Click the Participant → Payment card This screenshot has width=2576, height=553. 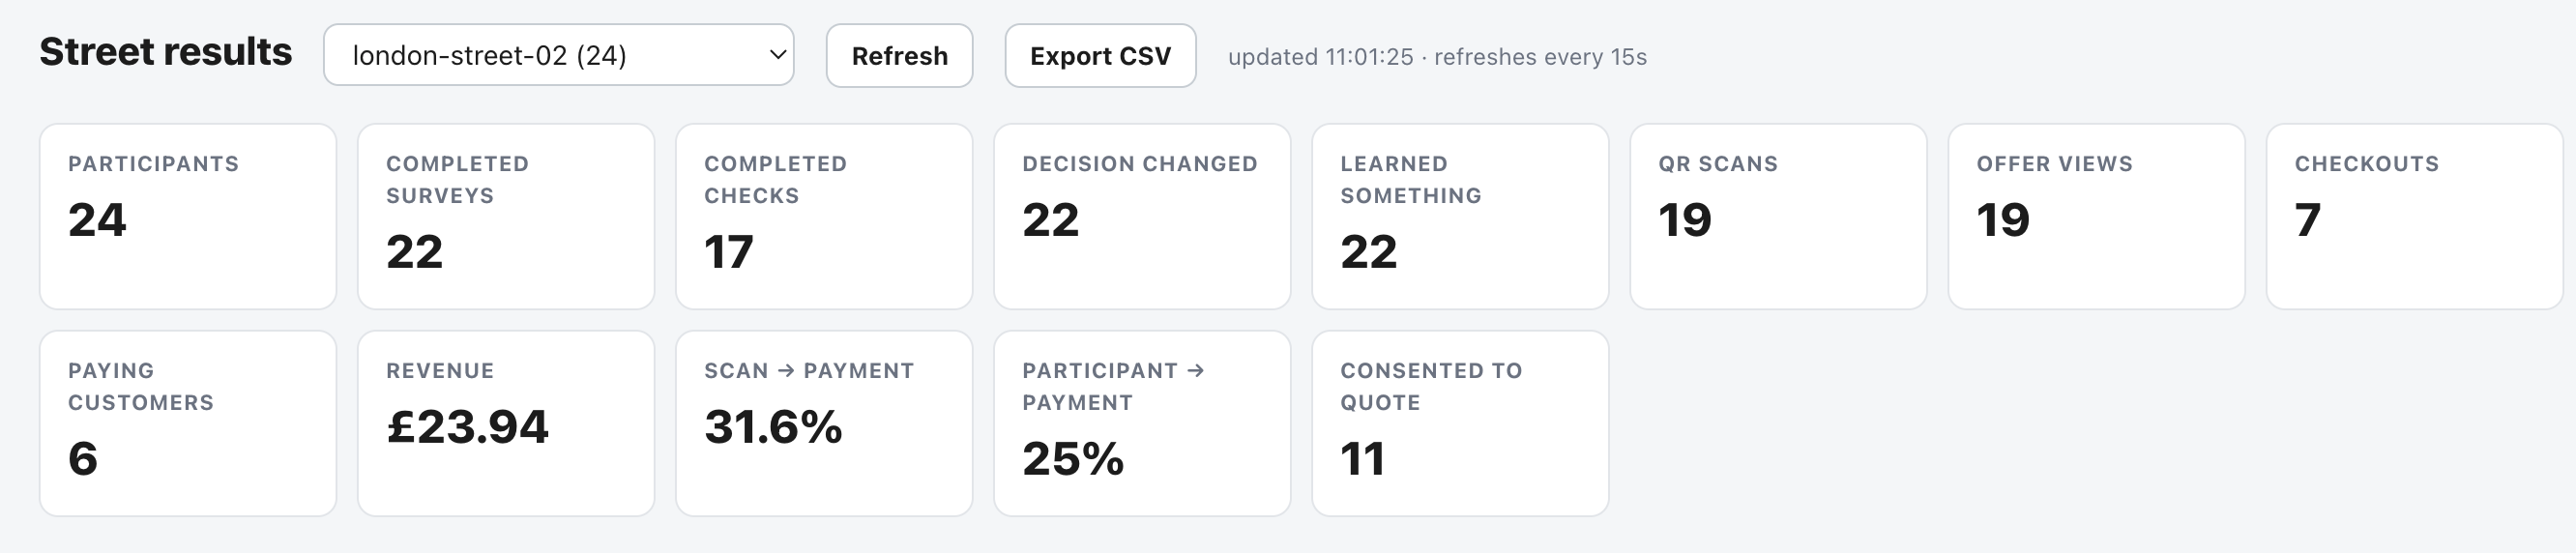(x=1142, y=423)
